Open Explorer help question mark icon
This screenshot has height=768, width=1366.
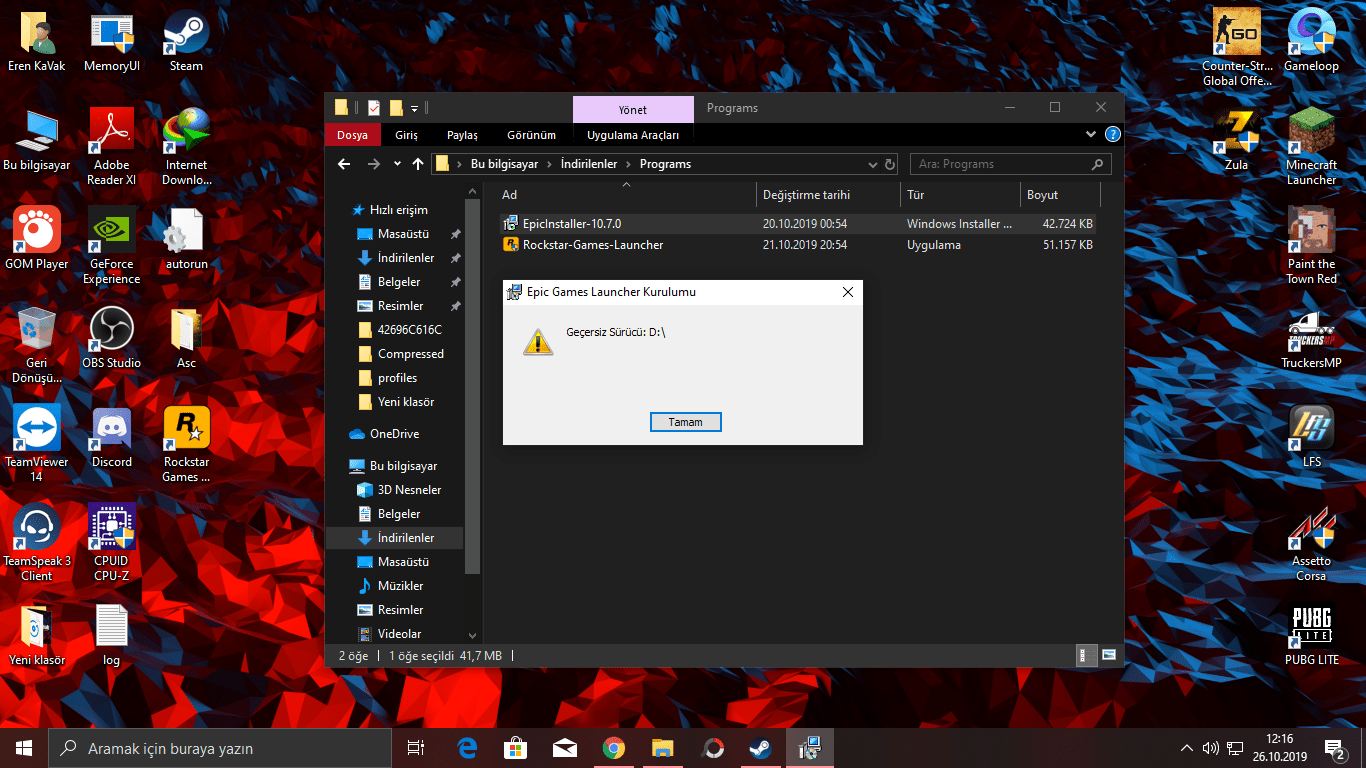click(x=1112, y=134)
